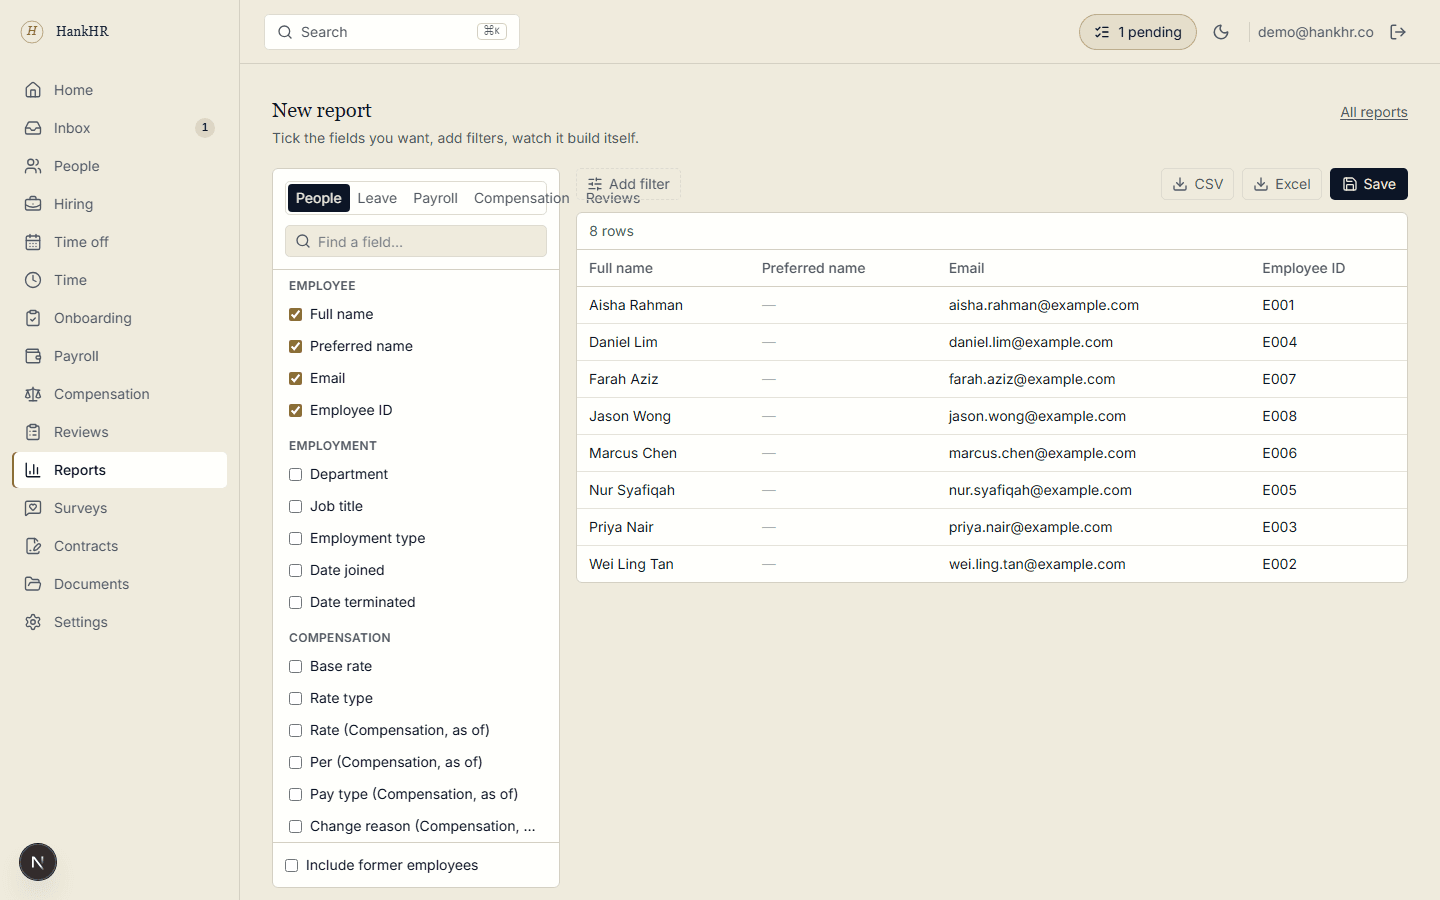Click daniel.lim@example.com email cell
Viewport: 1440px width, 900px height.
pos(1031,342)
